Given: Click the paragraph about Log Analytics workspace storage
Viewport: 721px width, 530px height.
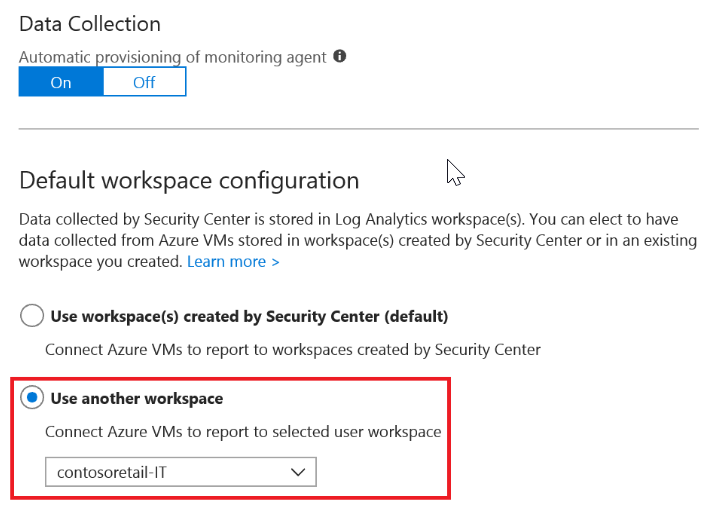Looking at the screenshot, I should tap(358, 242).
